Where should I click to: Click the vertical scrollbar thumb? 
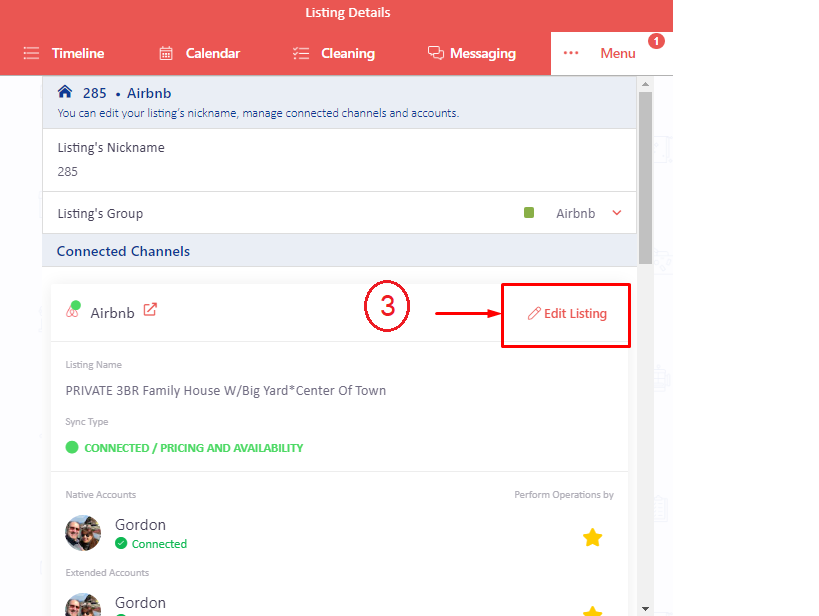[x=646, y=178]
